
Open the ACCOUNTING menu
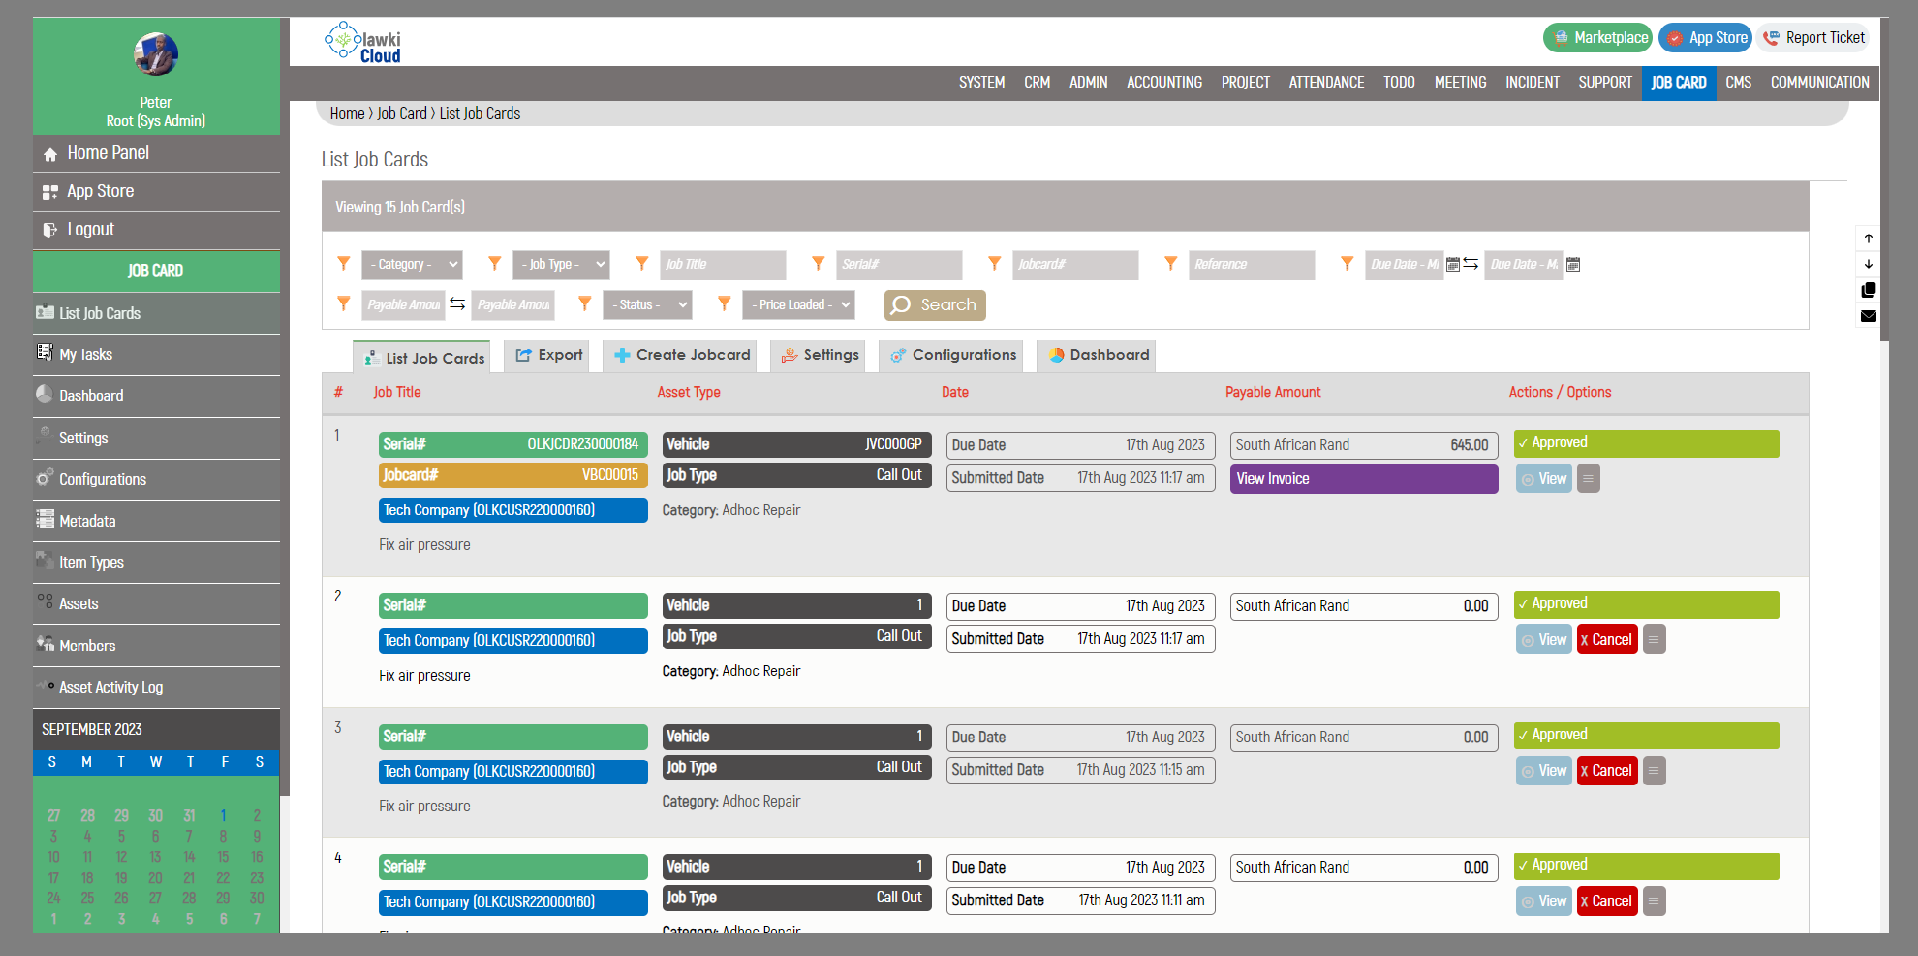1164,83
